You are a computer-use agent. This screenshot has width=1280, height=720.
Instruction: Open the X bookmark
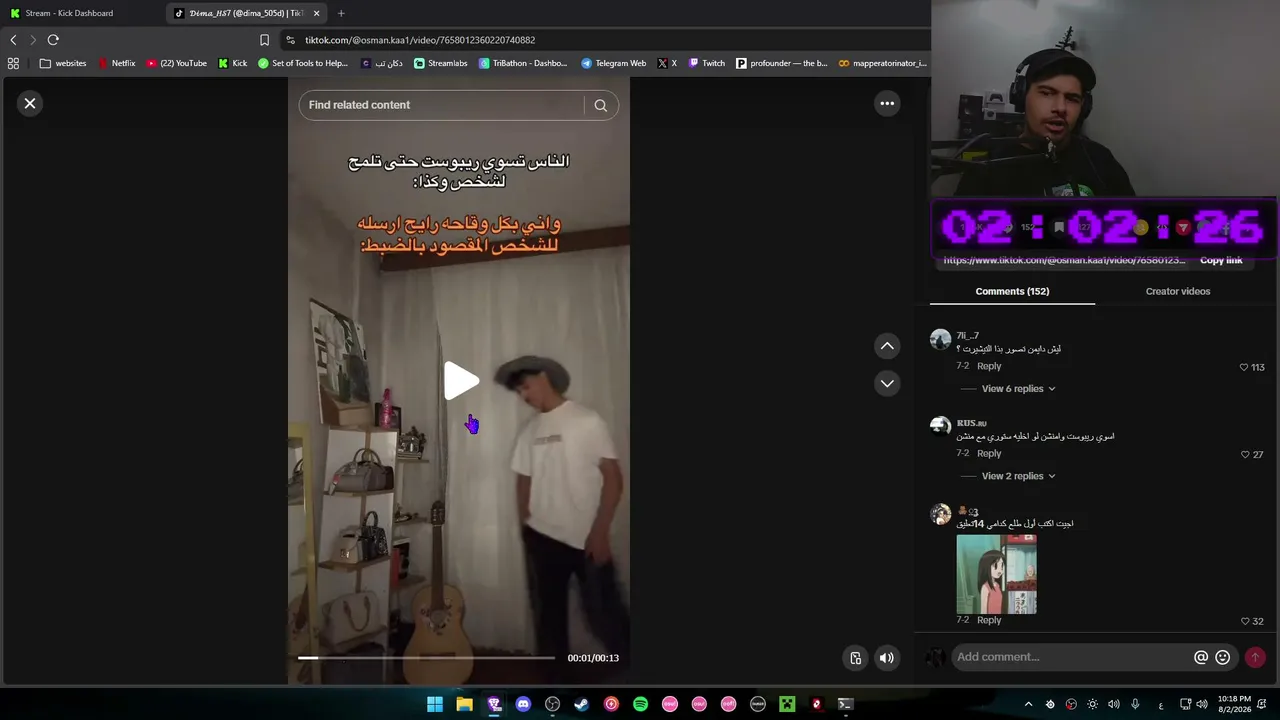point(667,63)
